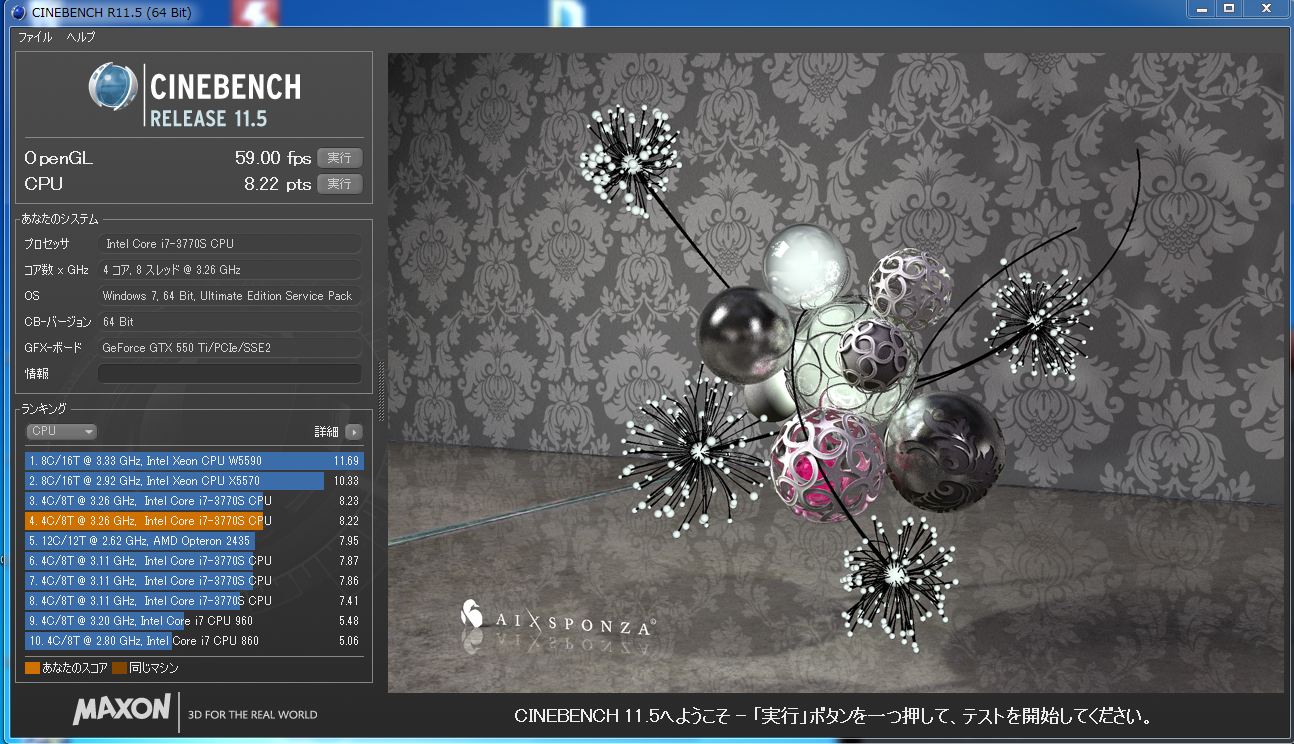Click the brown 同じマシン legend swatch
This screenshot has width=1294, height=744.
point(119,668)
